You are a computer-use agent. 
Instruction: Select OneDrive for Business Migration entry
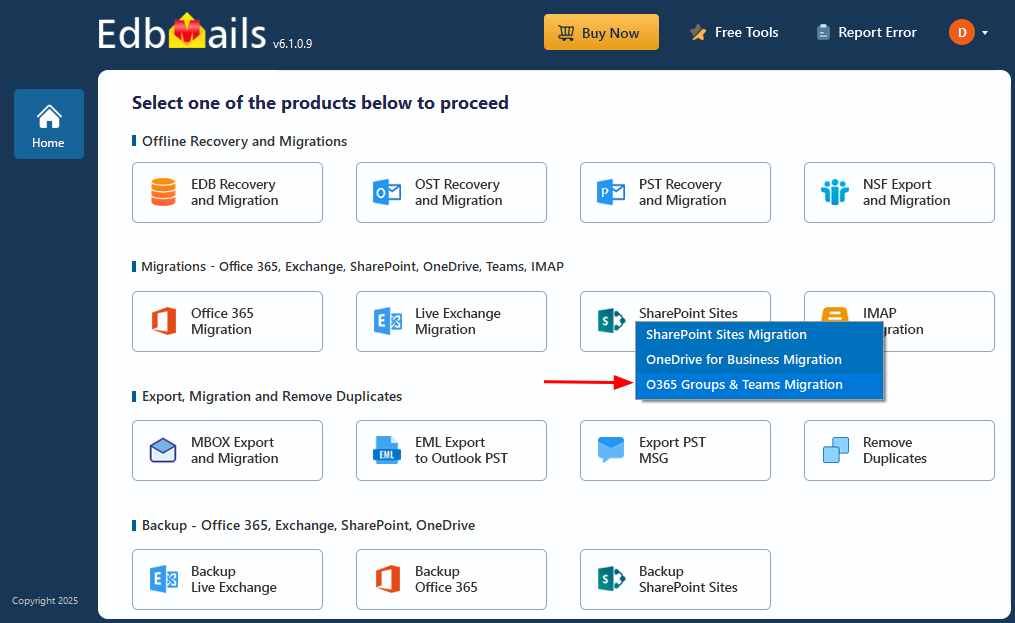point(759,360)
